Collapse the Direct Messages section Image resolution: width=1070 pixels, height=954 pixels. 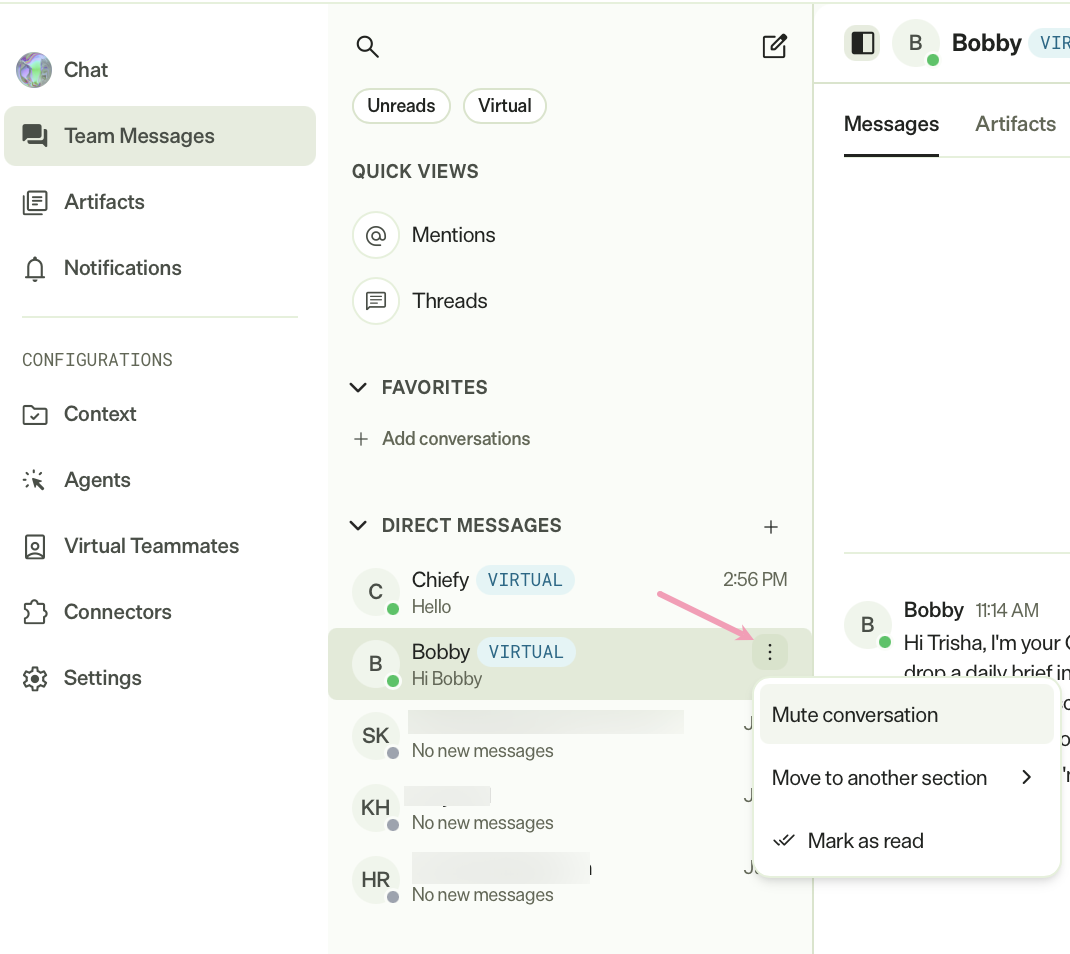(358, 525)
